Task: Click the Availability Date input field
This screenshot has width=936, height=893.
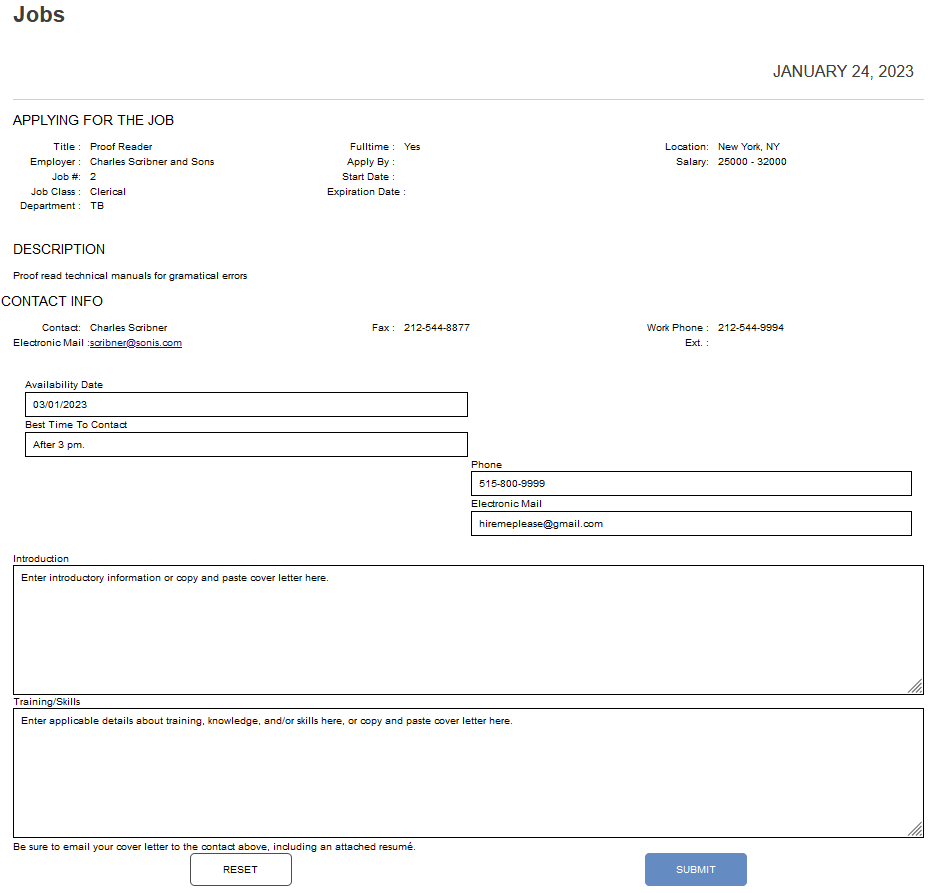Action: (x=246, y=404)
